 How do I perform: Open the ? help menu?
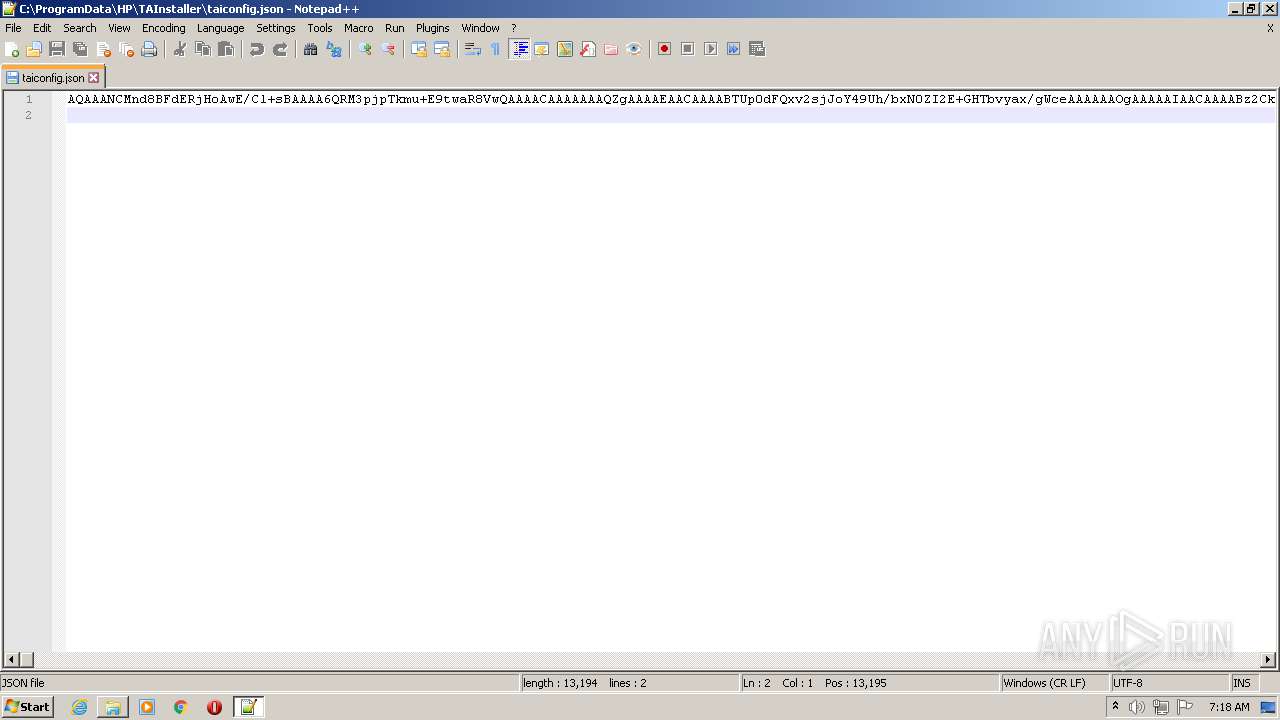514,28
